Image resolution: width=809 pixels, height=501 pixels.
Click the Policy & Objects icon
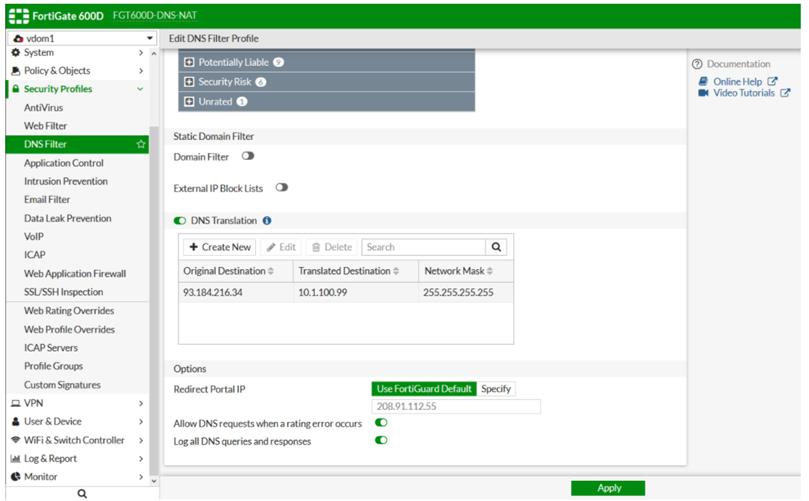click(15, 71)
